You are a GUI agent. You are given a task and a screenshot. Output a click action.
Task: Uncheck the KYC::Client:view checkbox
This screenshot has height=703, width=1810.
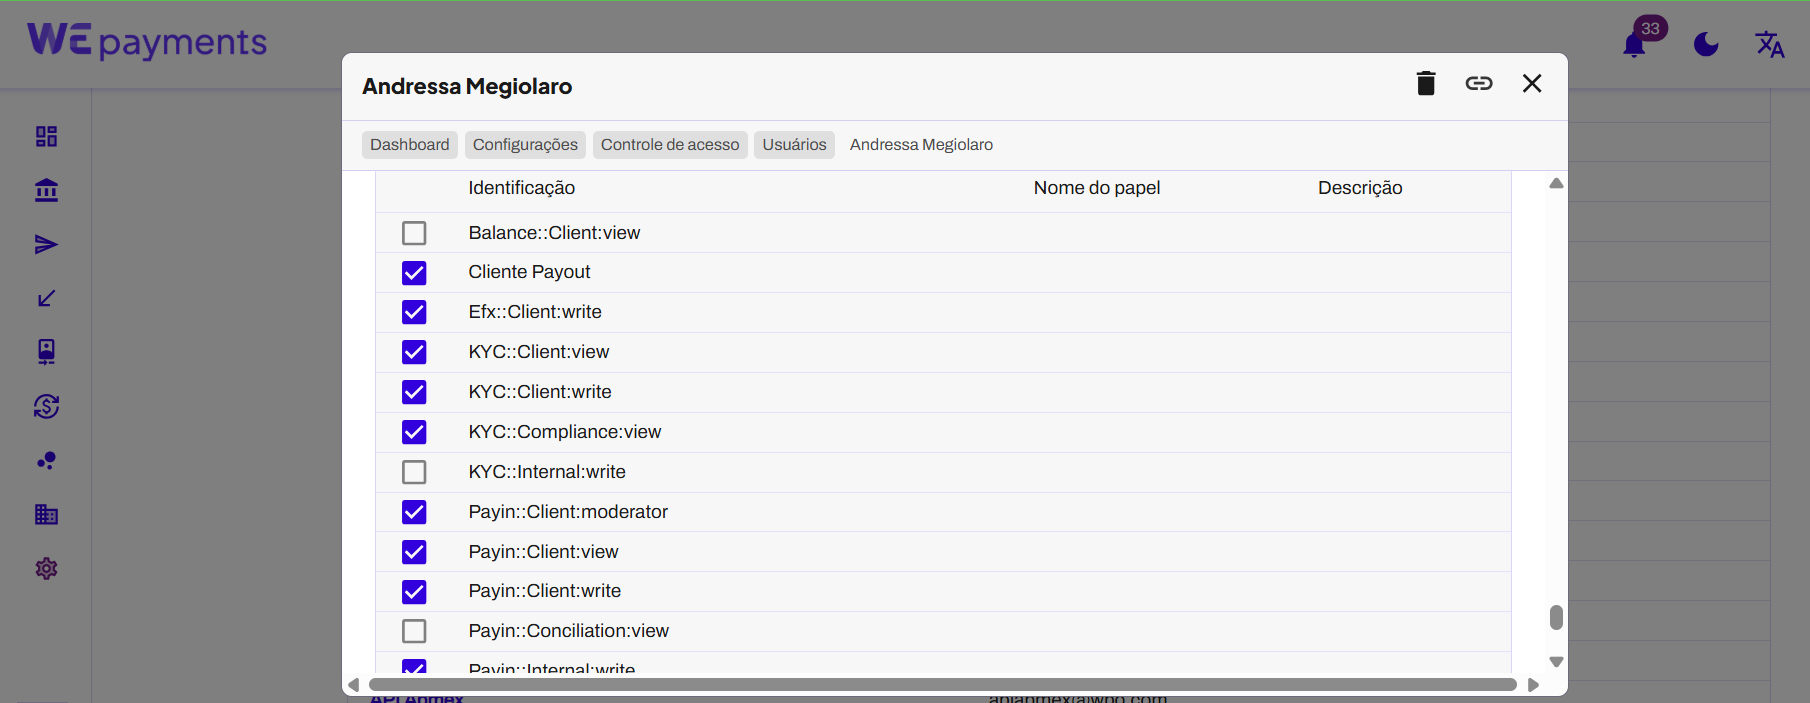click(x=414, y=352)
